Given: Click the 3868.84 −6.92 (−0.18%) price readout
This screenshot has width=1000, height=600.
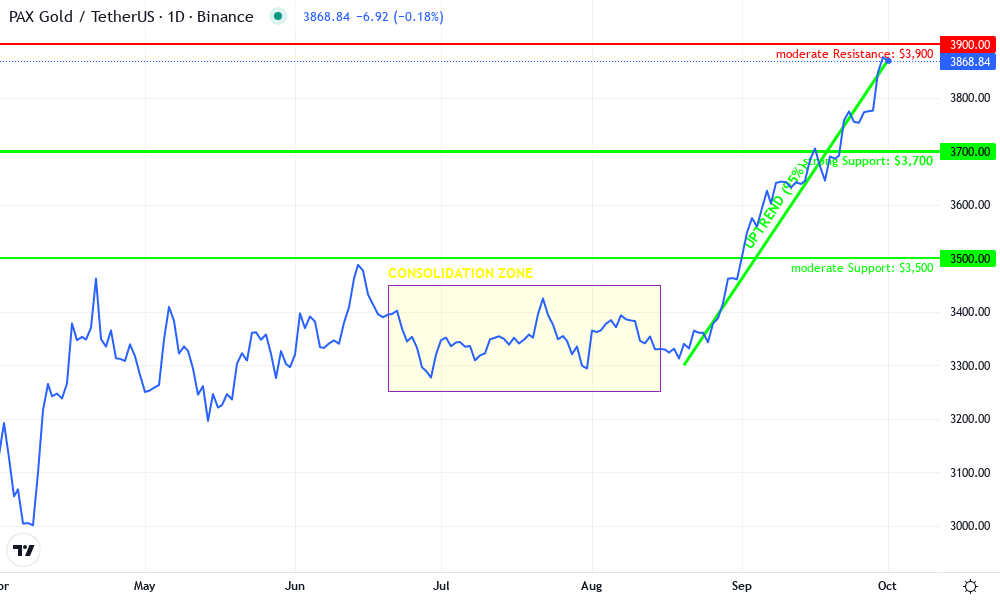Looking at the screenshot, I should click(373, 17).
